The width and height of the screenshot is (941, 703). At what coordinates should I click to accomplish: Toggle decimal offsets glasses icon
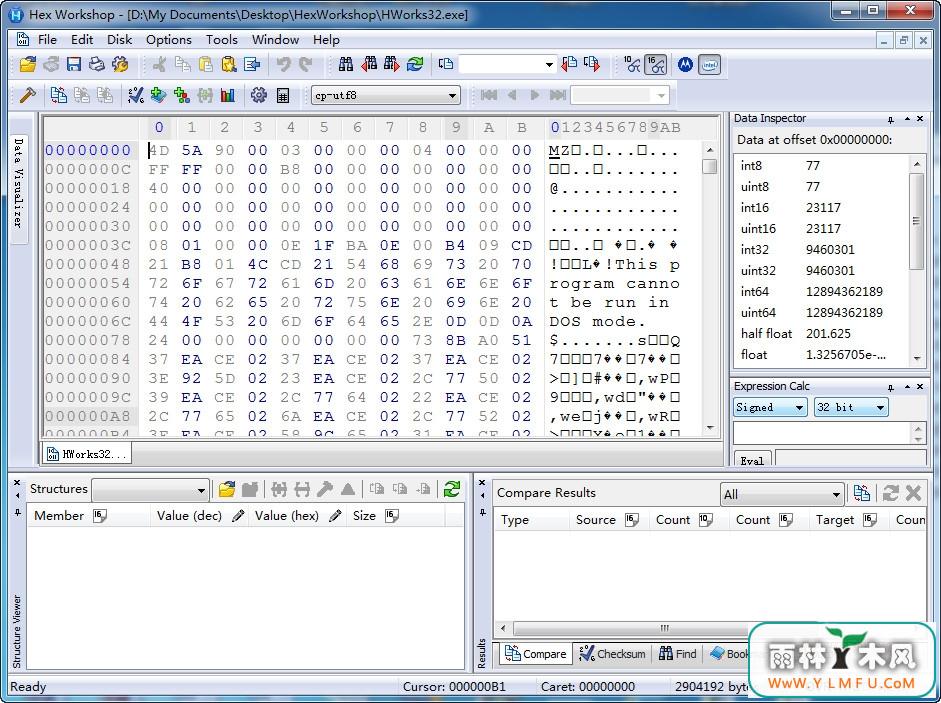632,64
